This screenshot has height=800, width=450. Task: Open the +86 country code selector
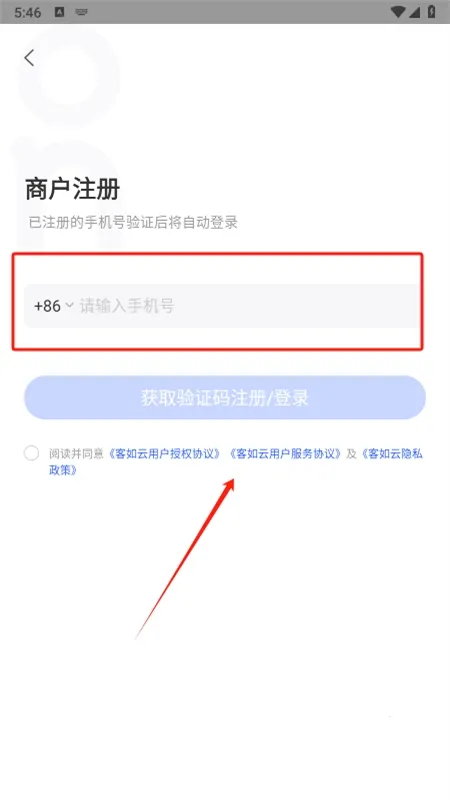point(54,306)
